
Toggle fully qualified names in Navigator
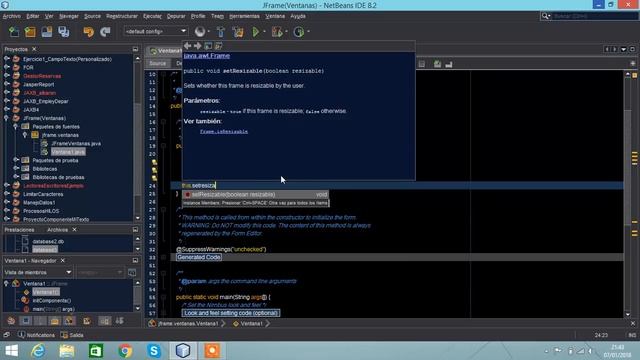[x=87, y=321]
